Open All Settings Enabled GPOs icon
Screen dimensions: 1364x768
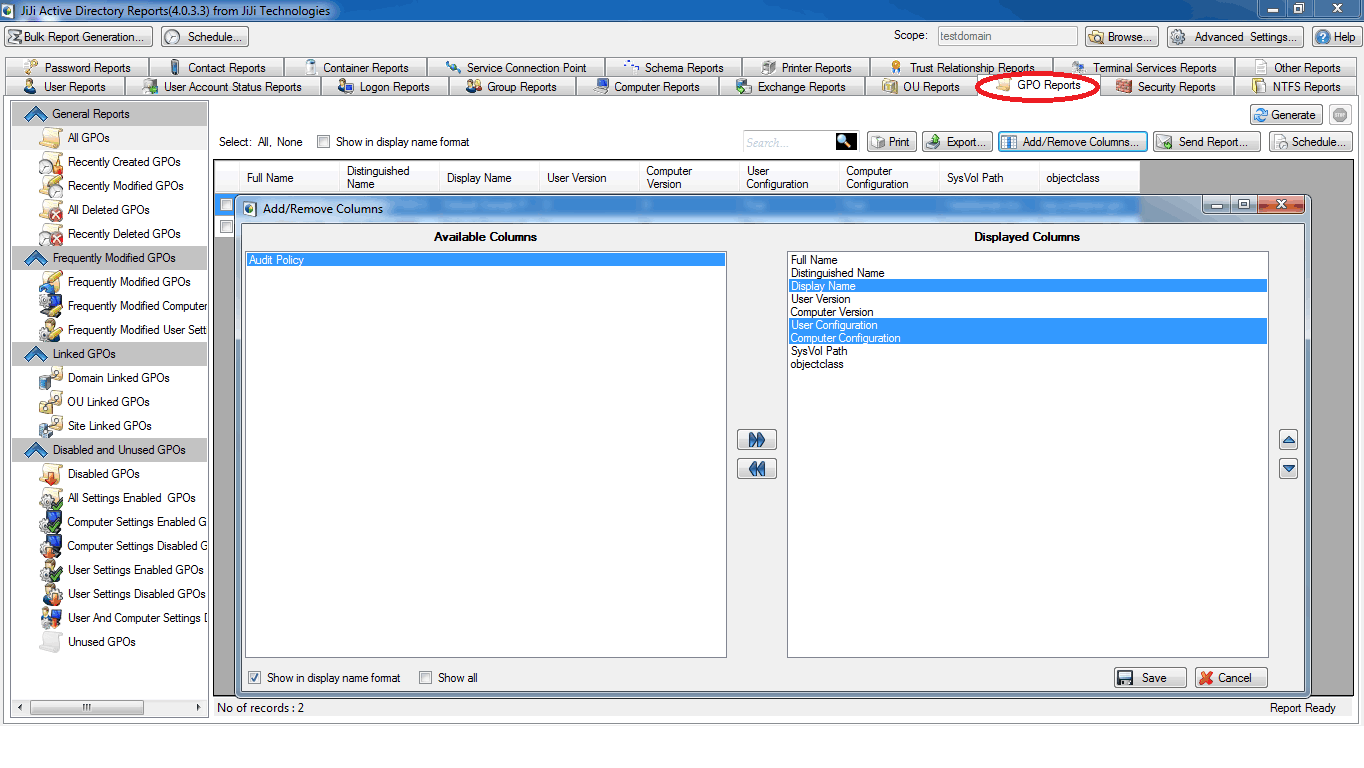click(x=51, y=498)
